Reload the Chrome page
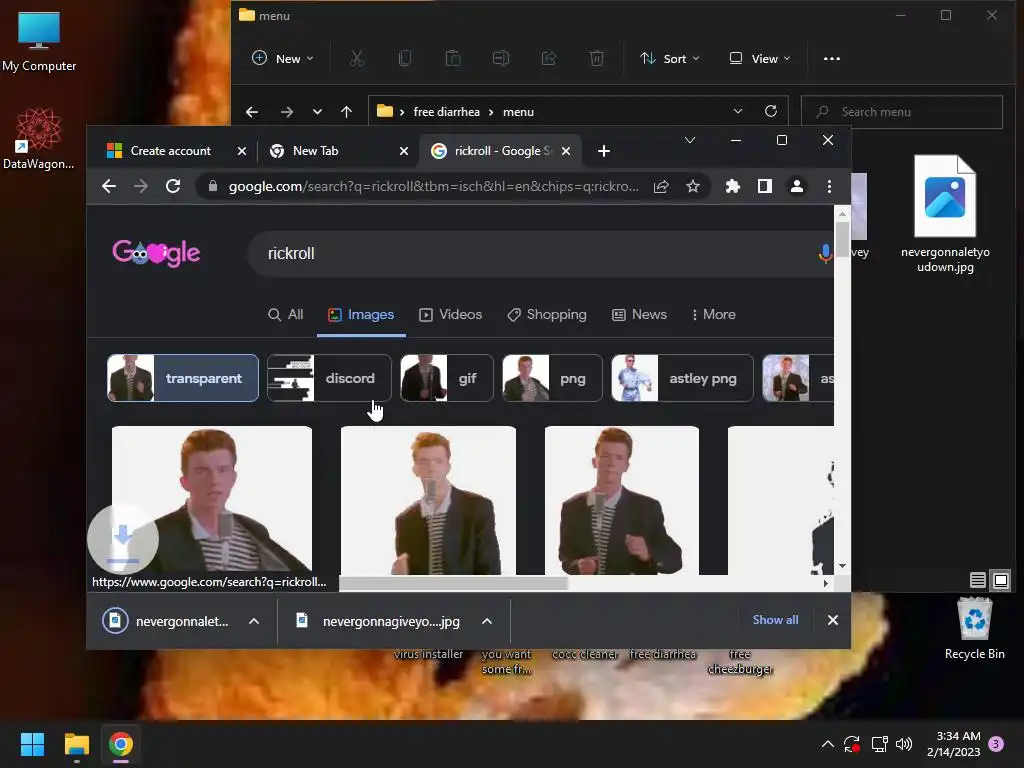1024x768 pixels. point(172,186)
